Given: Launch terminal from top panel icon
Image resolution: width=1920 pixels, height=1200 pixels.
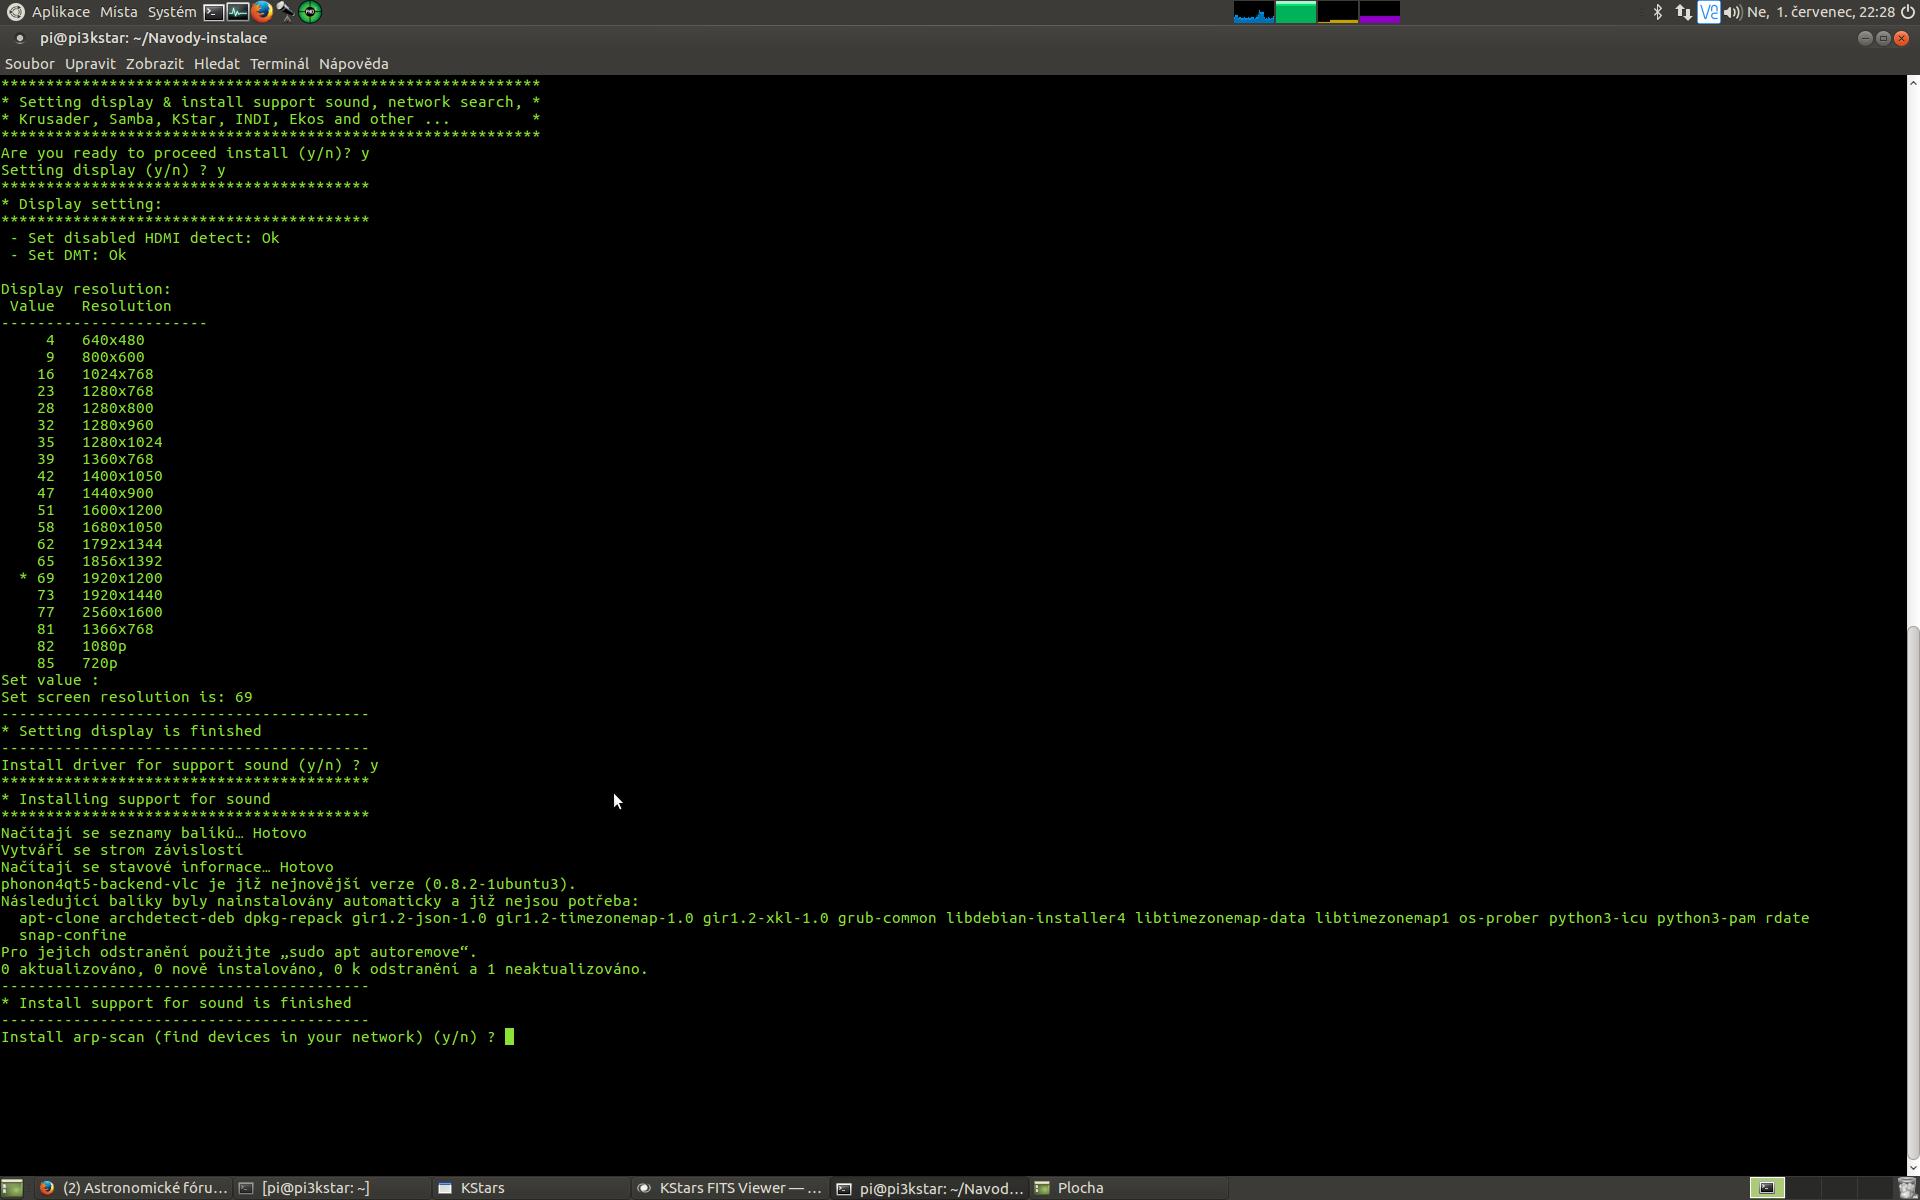Looking at the screenshot, I should (214, 12).
